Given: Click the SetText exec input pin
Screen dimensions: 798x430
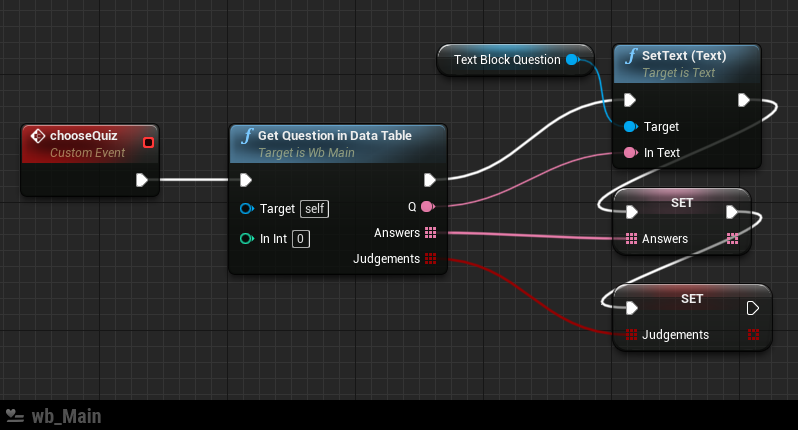Looking at the screenshot, I should coord(630,100).
